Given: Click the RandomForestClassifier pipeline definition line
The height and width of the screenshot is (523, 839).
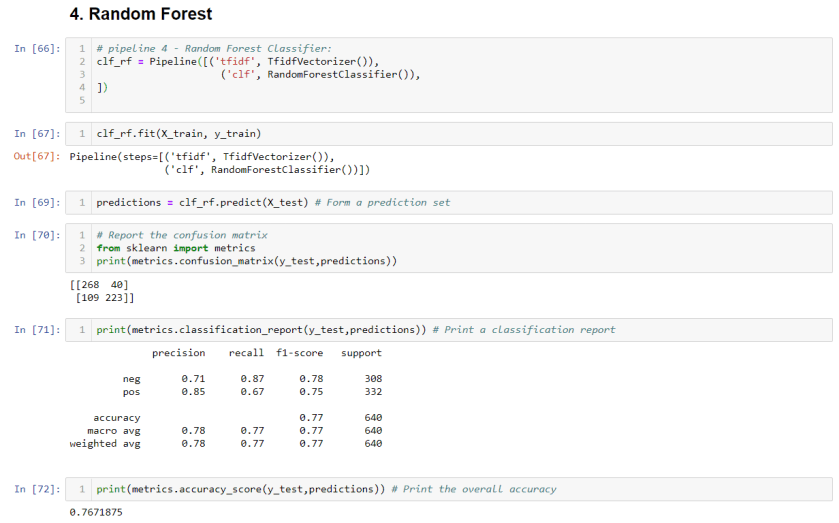Looking at the screenshot, I should coord(320,75).
